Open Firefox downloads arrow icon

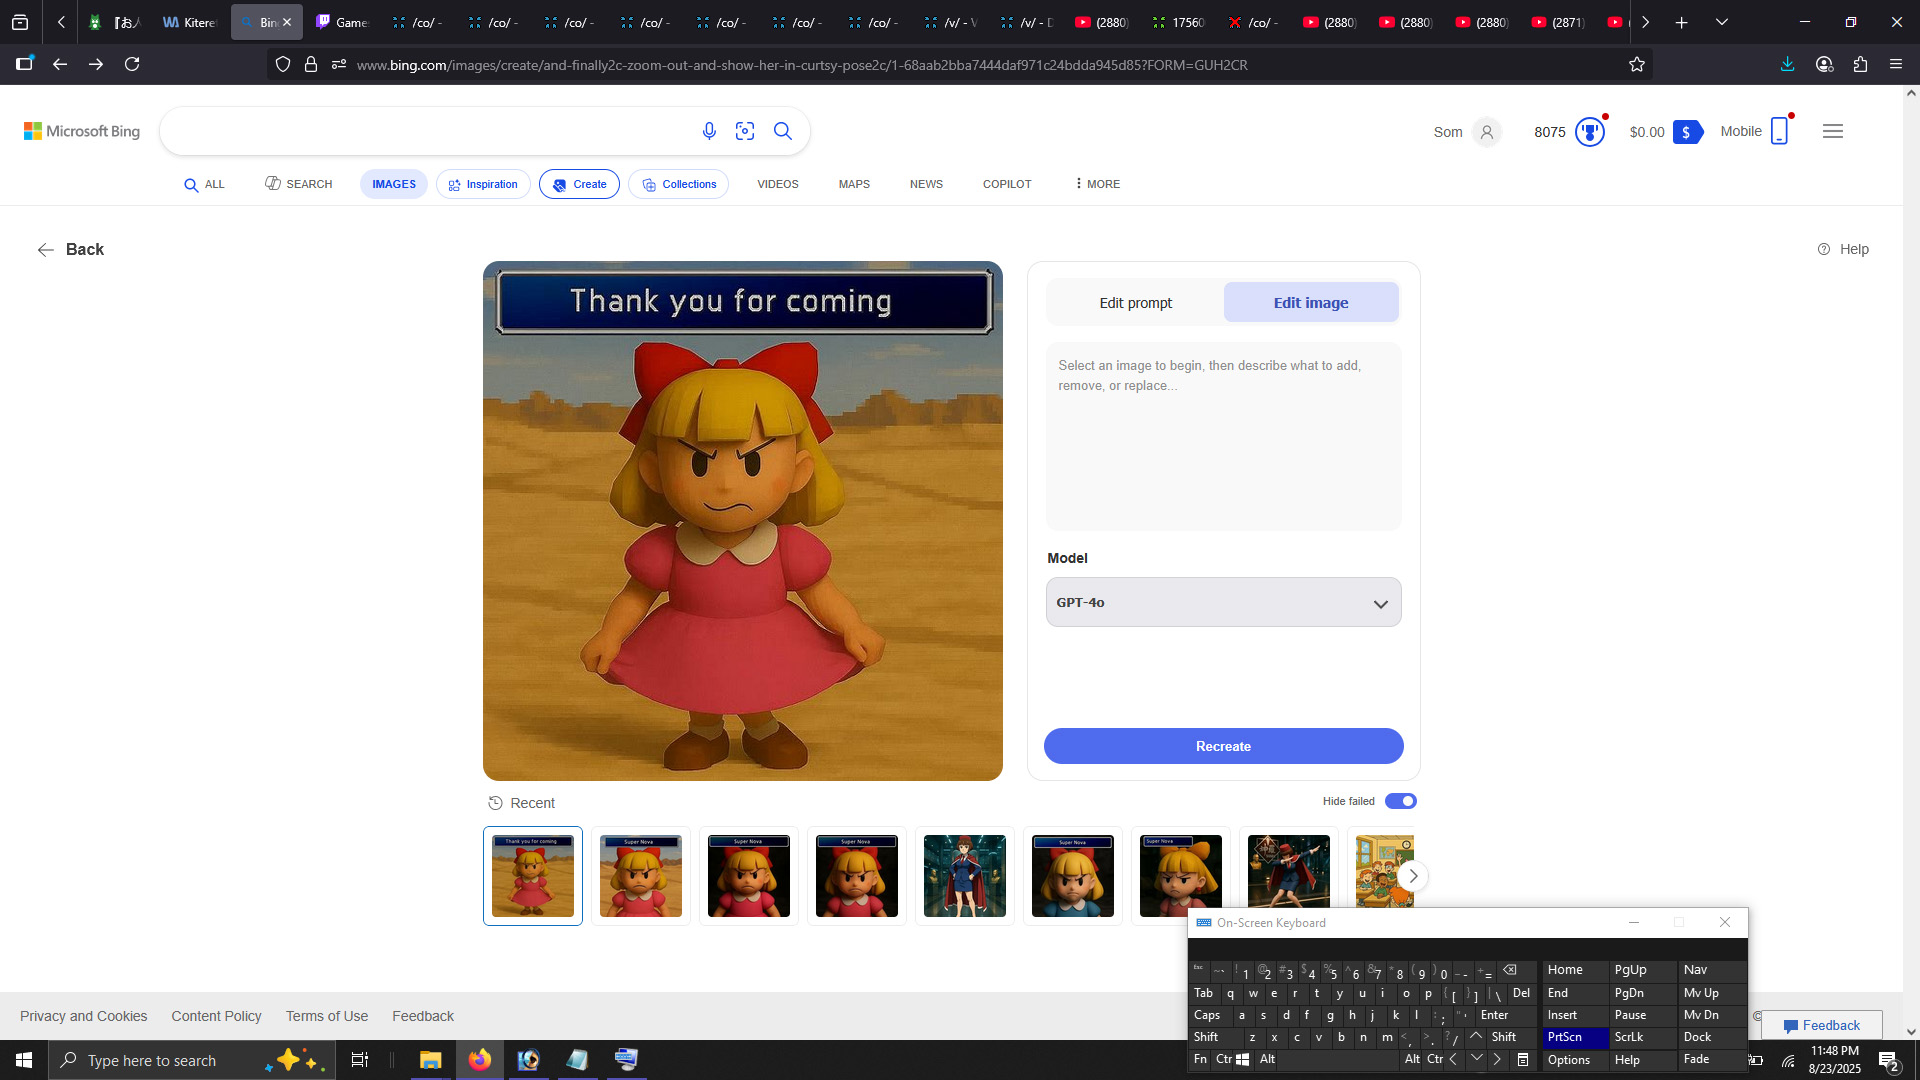point(1787,65)
